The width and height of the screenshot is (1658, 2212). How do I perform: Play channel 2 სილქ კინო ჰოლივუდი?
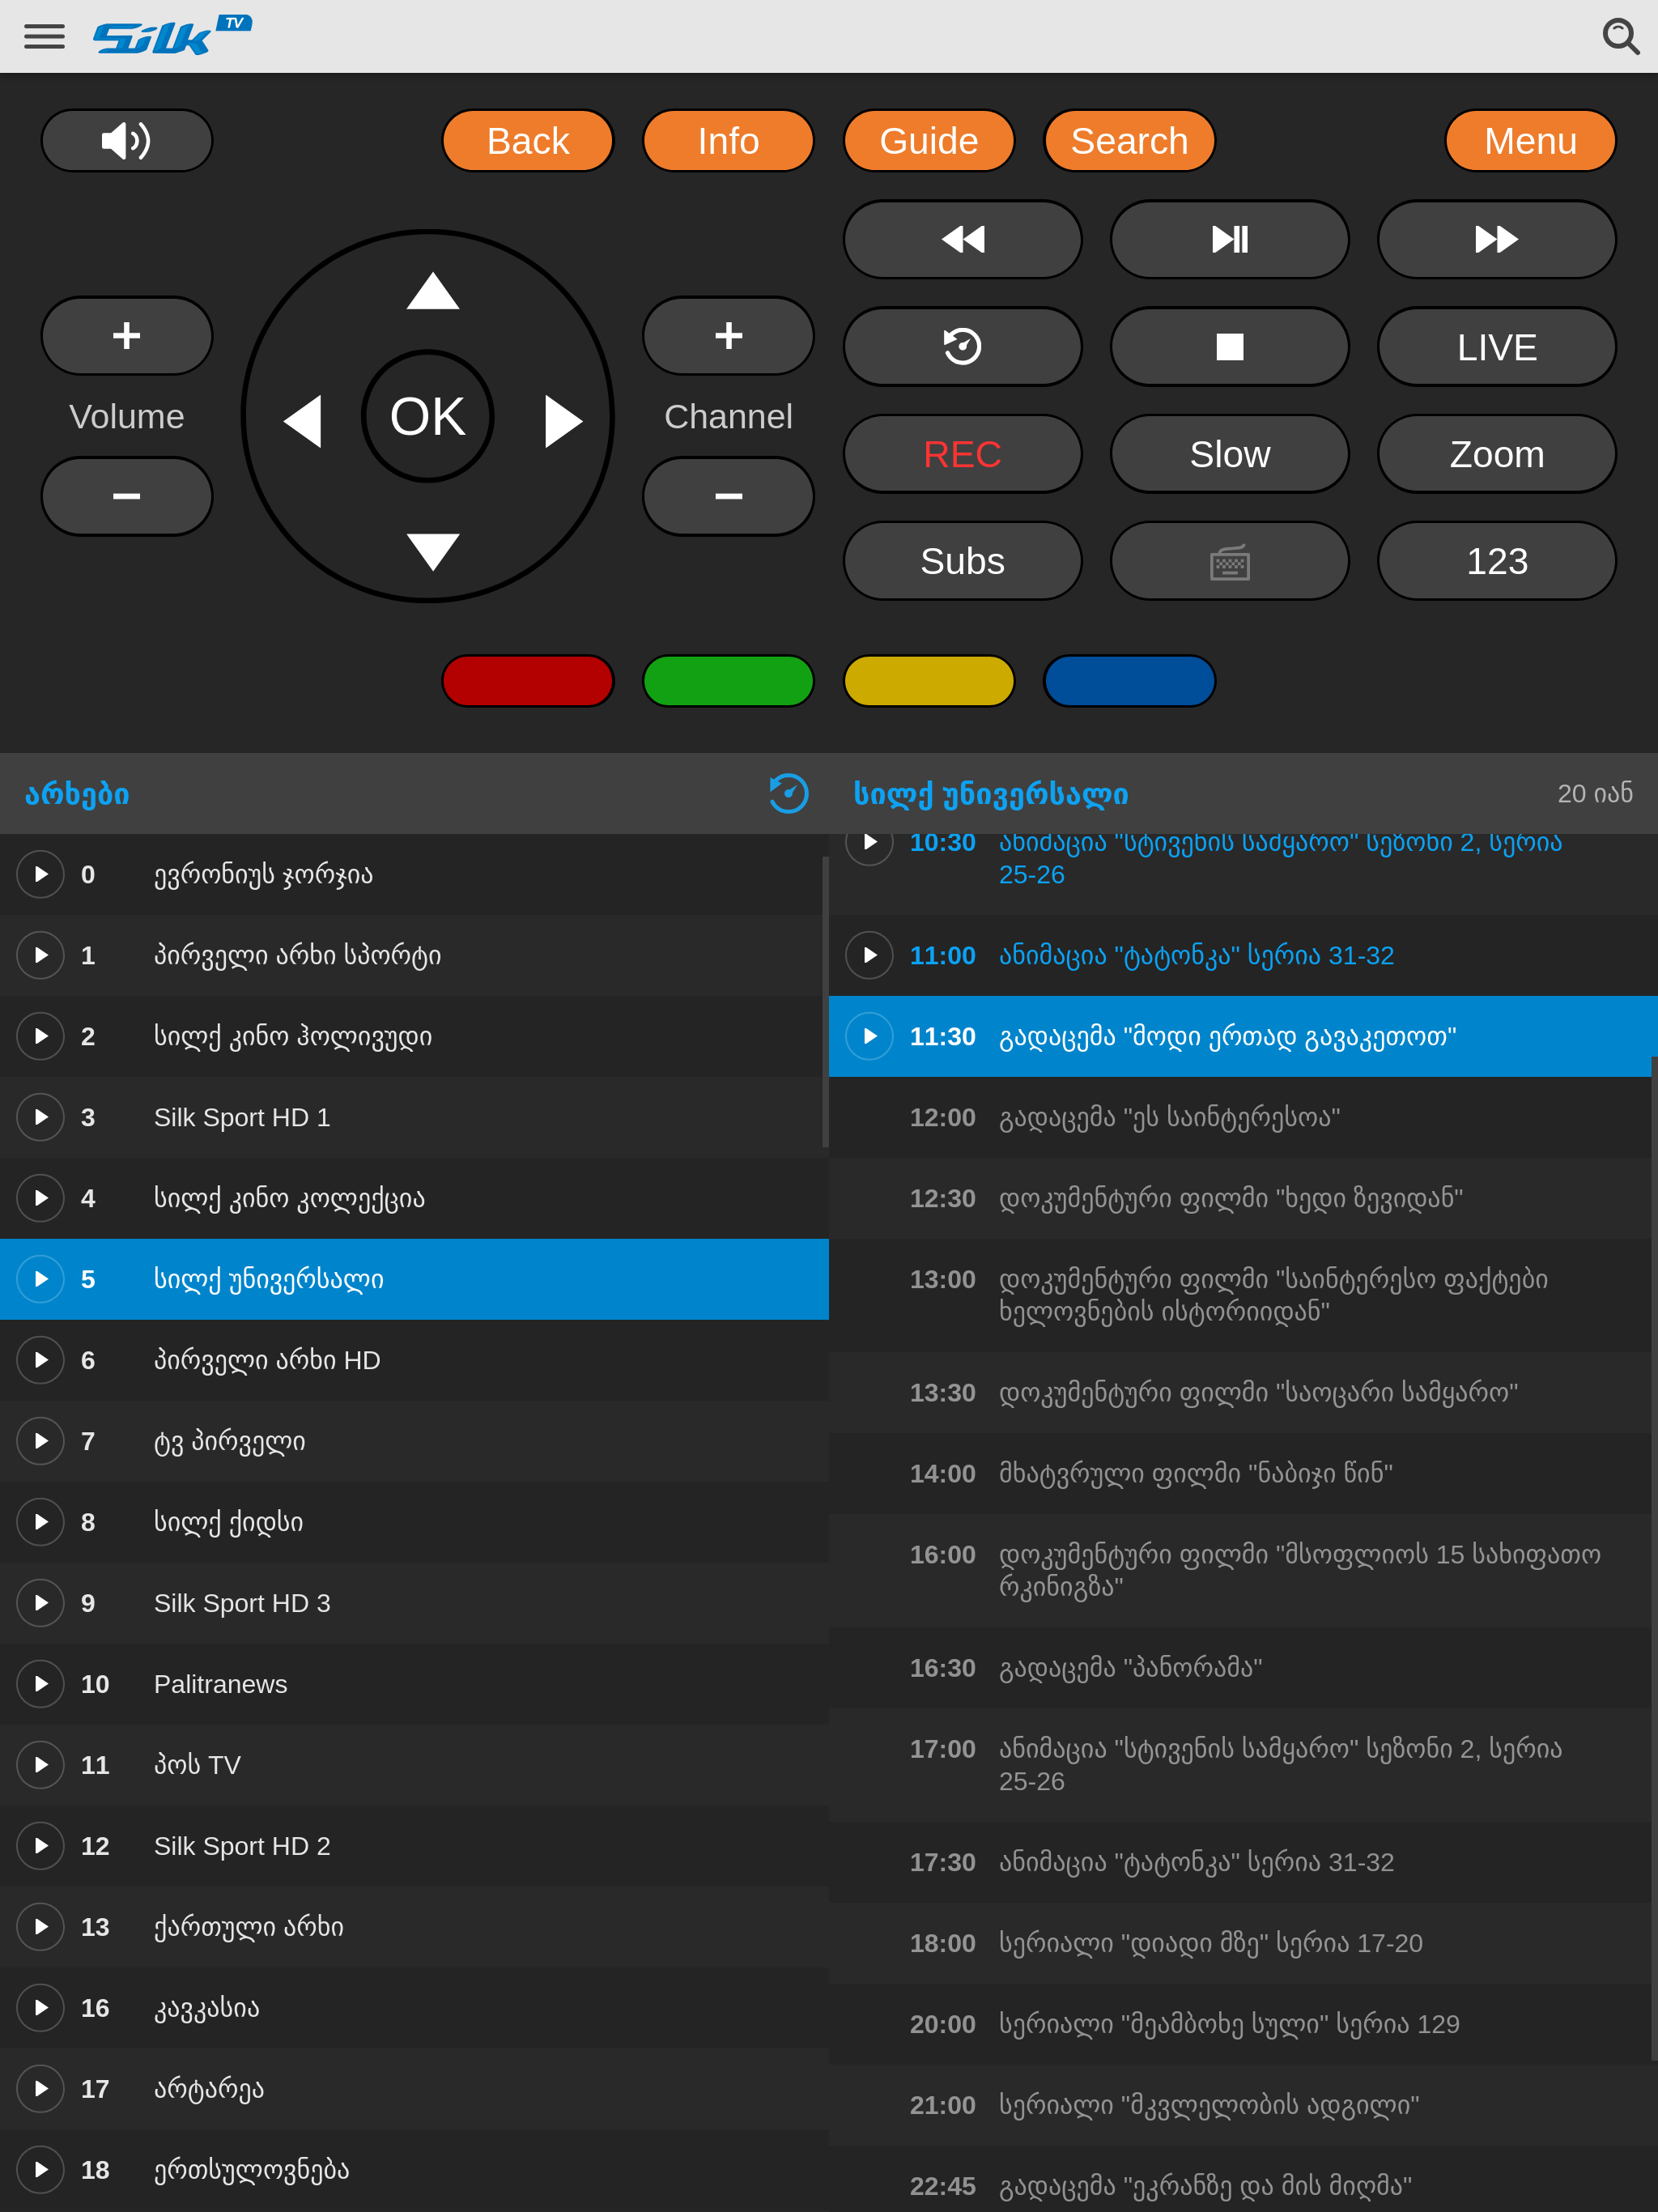(41, 1036)
